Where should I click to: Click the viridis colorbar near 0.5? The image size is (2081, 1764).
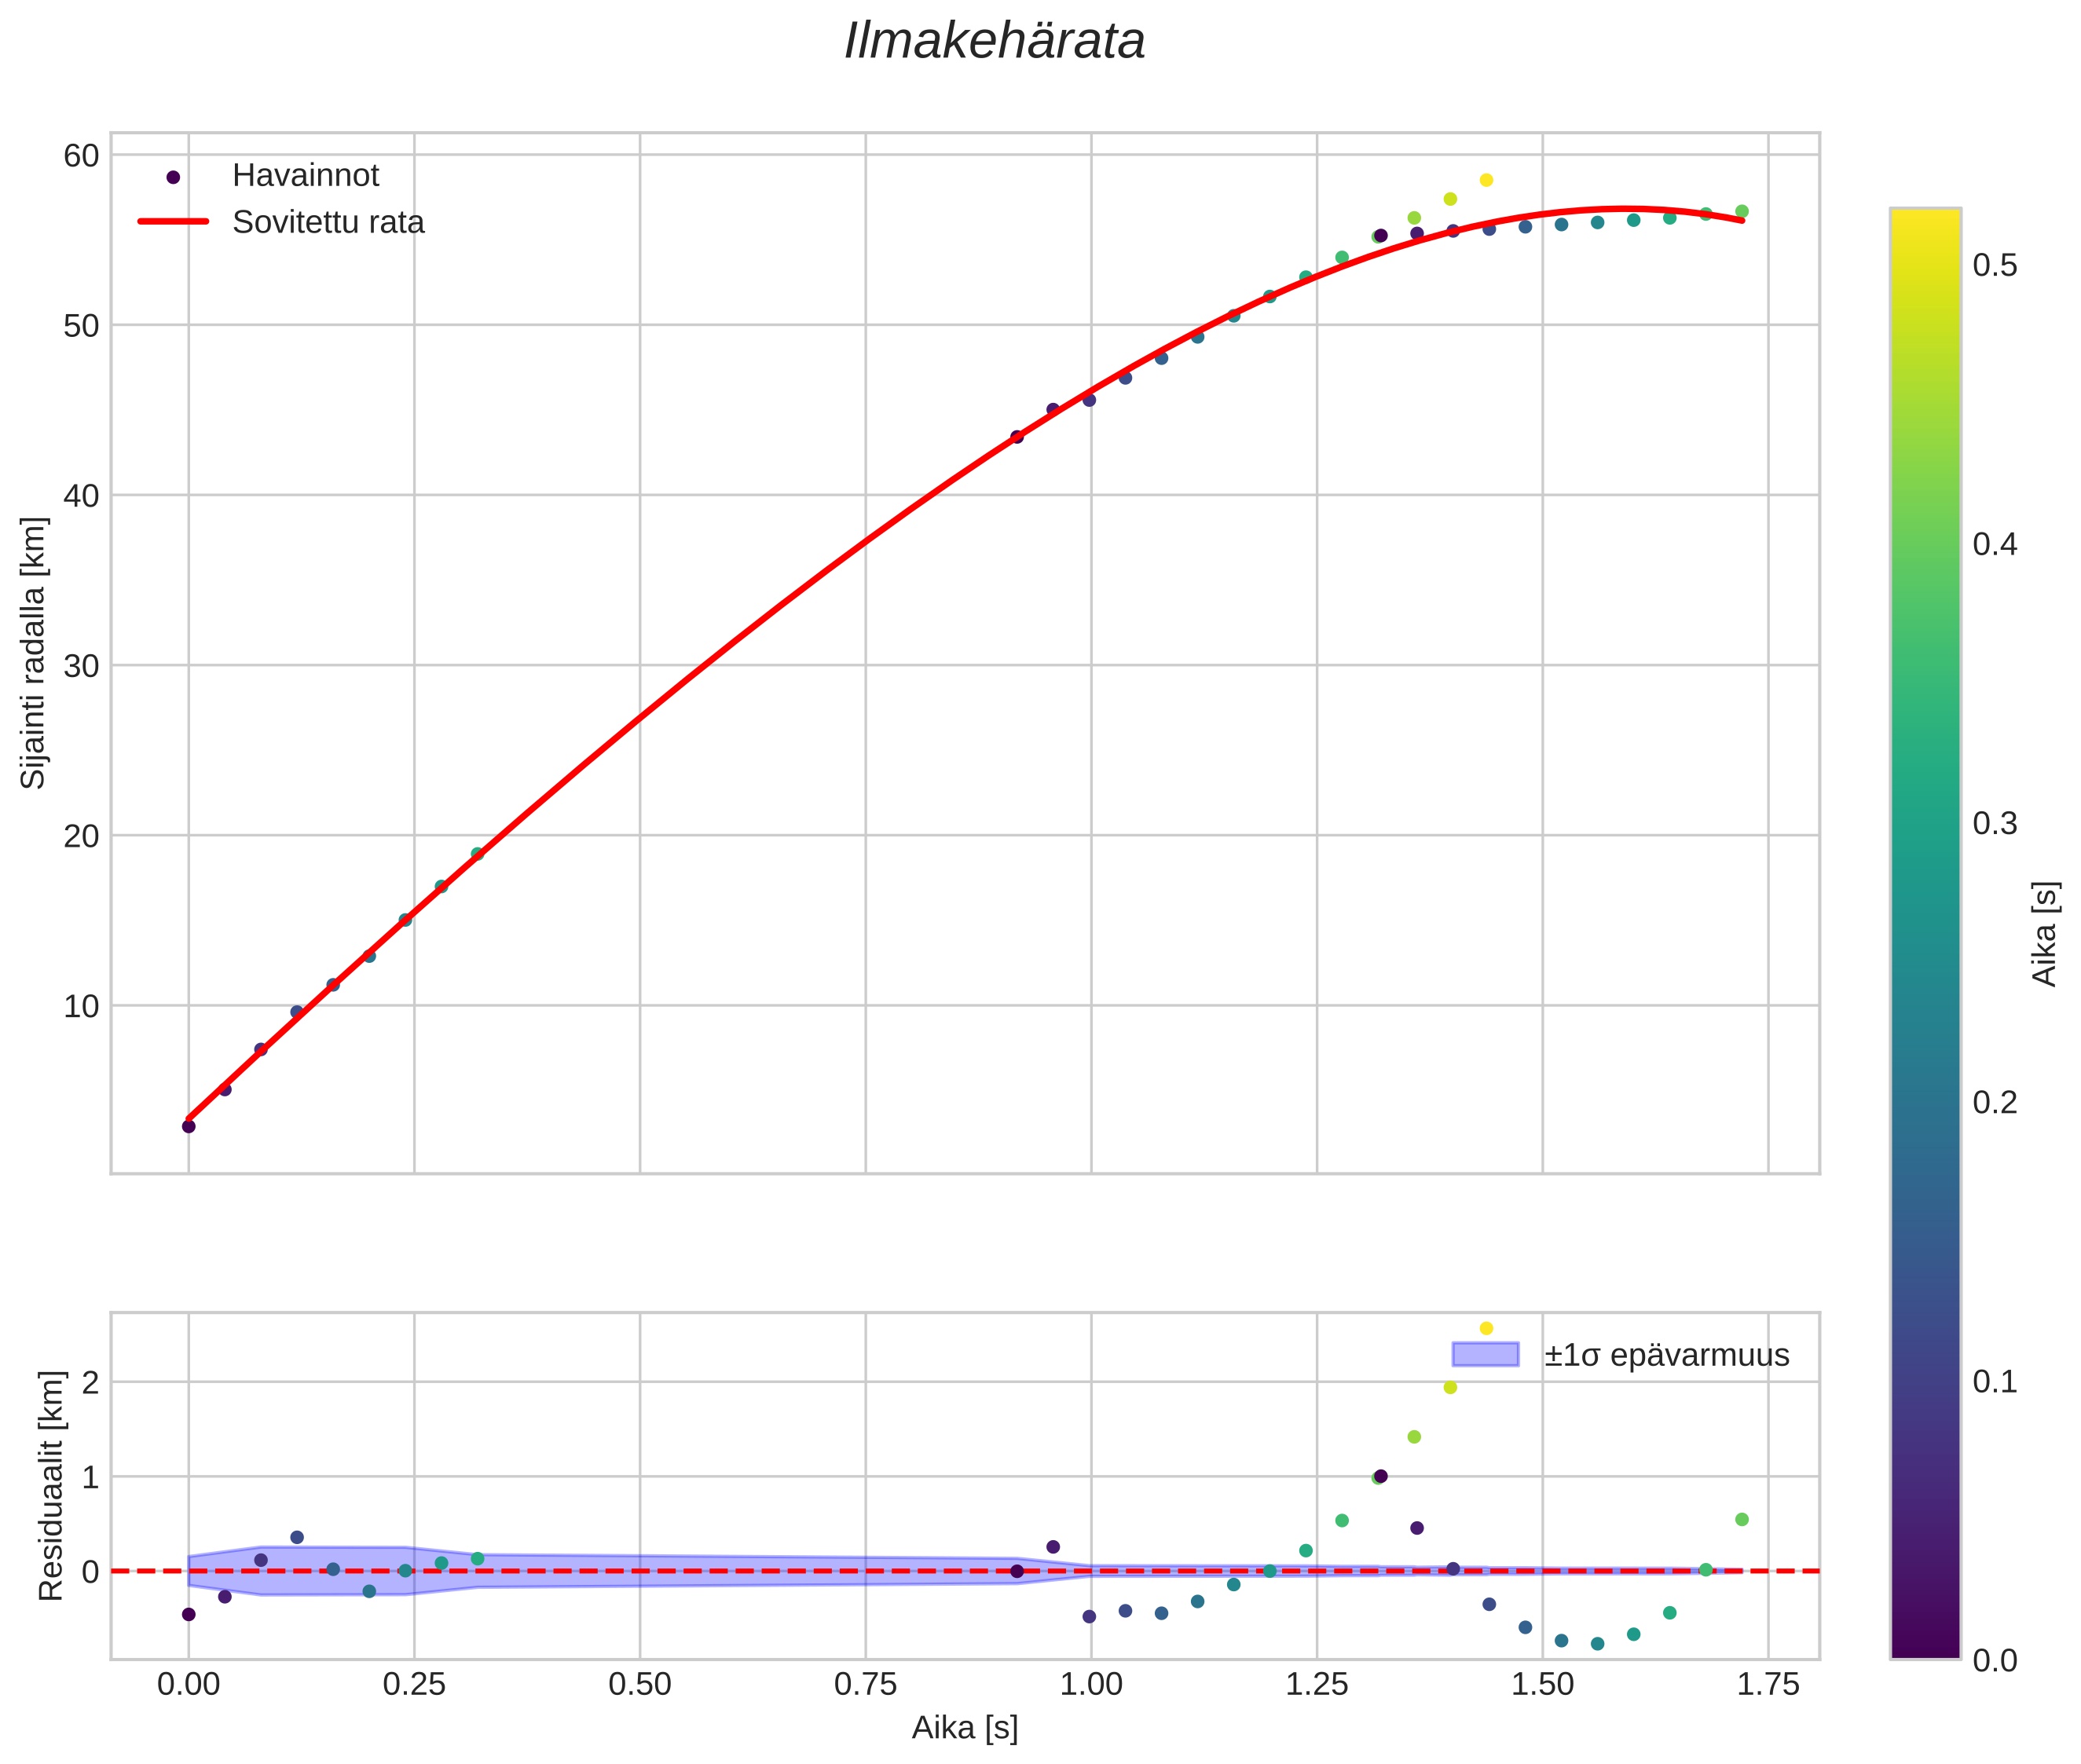click(x=1924, y=266)
